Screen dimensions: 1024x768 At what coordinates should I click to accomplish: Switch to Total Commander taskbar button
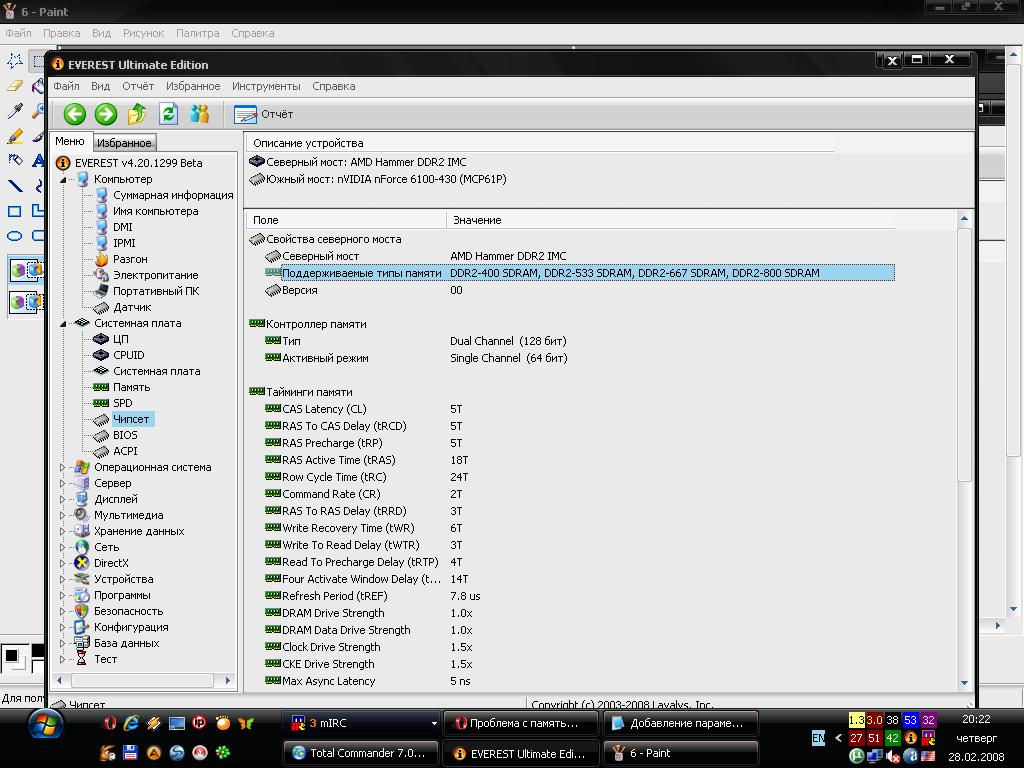click(x=359, y=753)
